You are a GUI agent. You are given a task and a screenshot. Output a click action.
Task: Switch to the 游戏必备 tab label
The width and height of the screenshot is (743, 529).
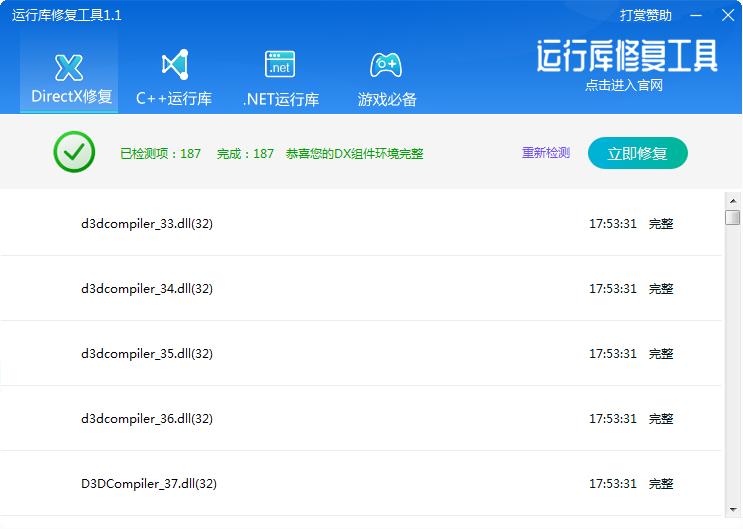pos(387,99)
